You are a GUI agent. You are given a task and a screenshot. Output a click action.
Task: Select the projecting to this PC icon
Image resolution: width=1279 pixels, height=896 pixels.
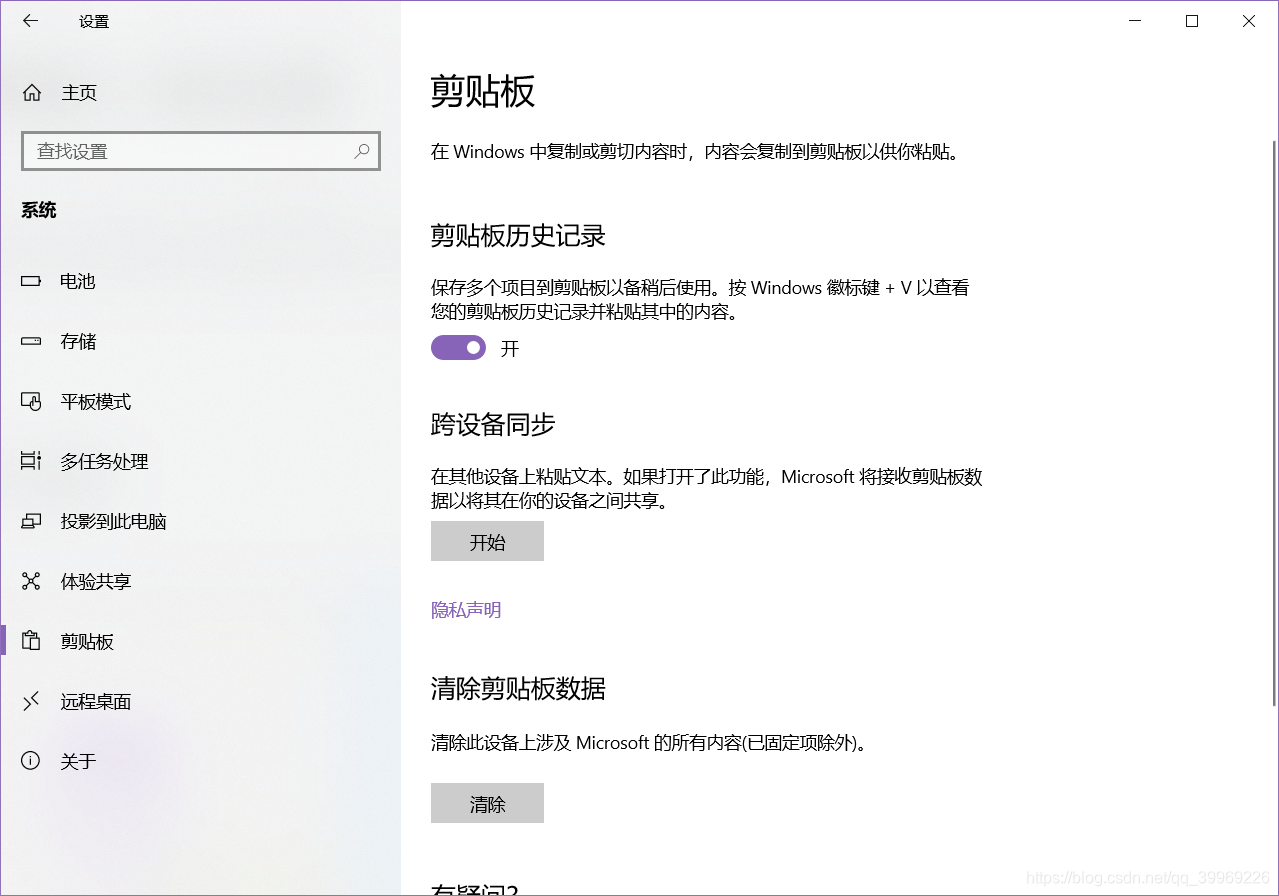[x=31, y=521]
